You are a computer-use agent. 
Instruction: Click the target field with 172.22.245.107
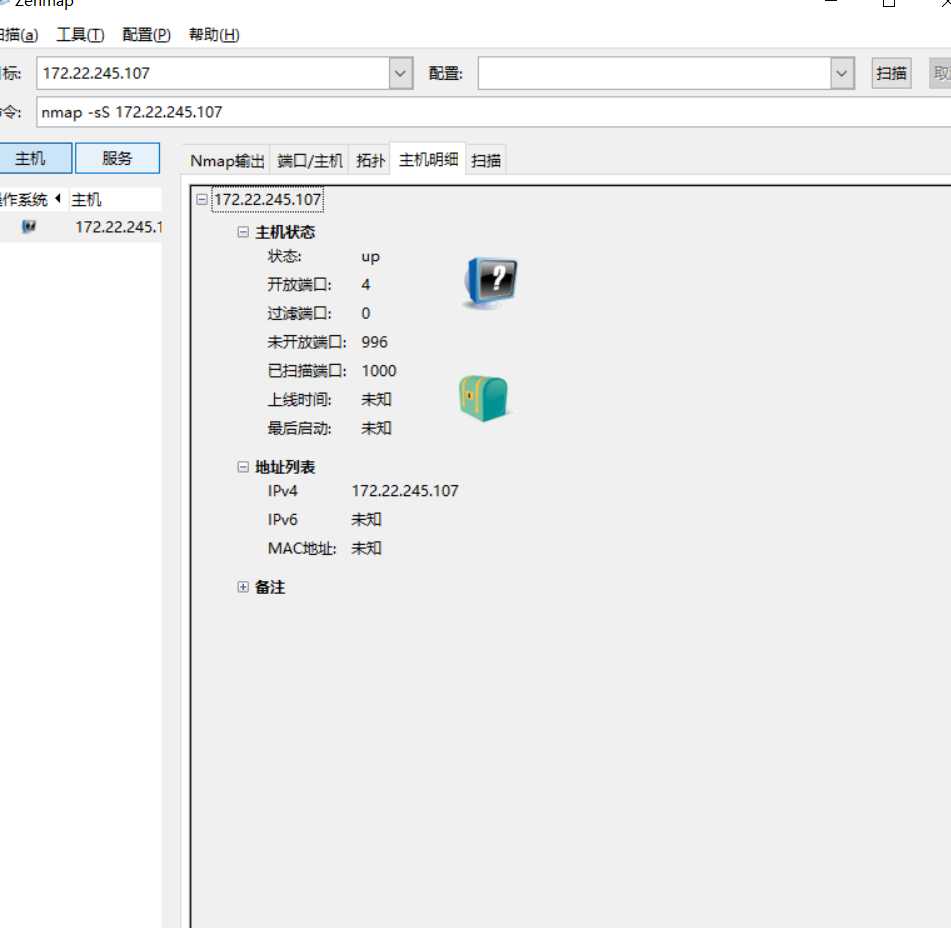click(213, 73)
